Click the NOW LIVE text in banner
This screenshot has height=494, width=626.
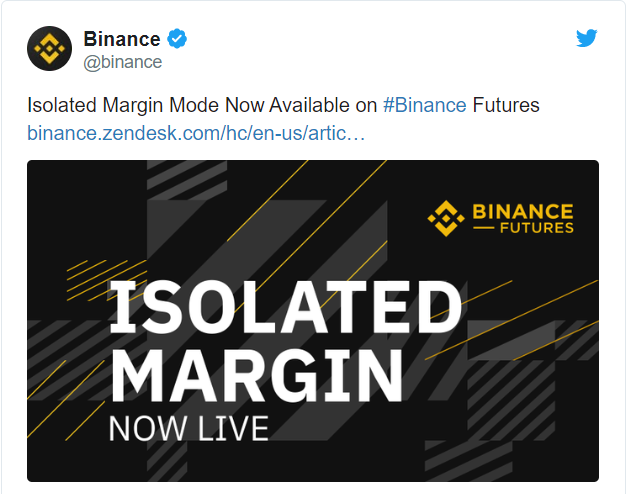coord(188,427)
